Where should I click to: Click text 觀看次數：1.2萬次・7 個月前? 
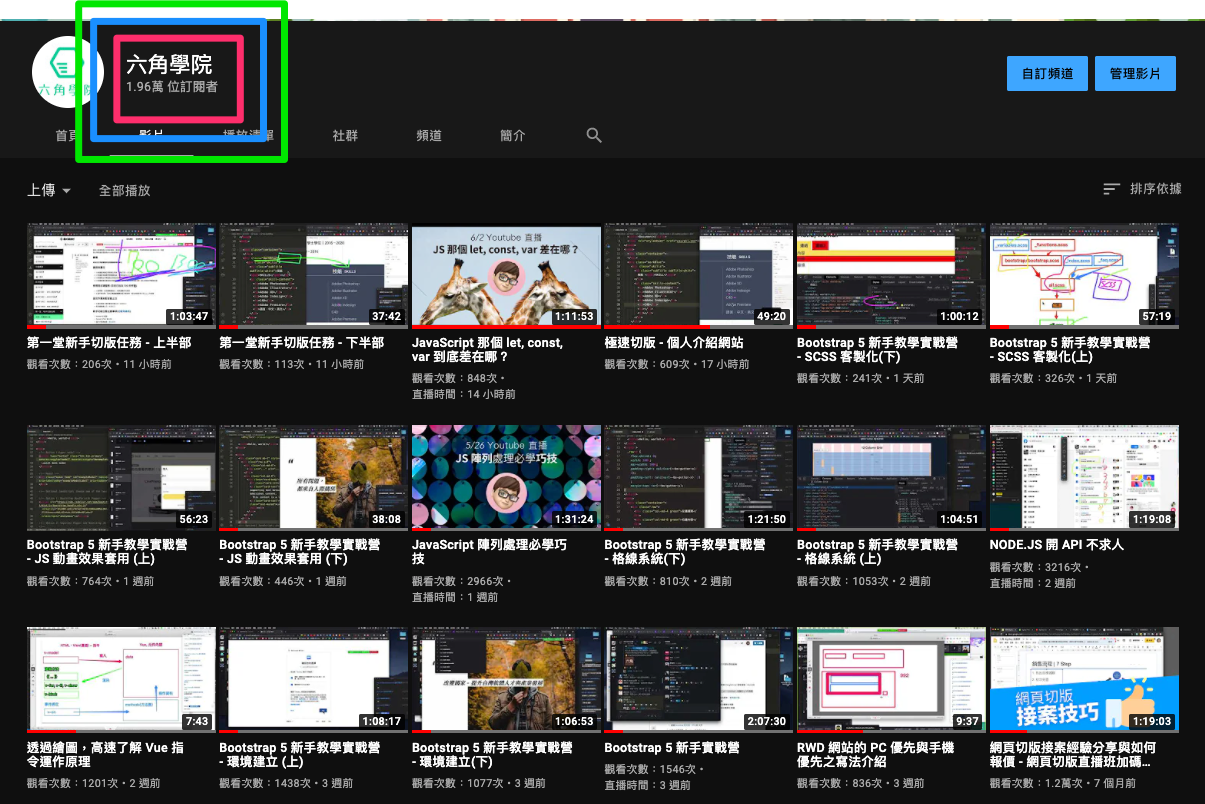pyautogui.click(x=1062, y=786)
